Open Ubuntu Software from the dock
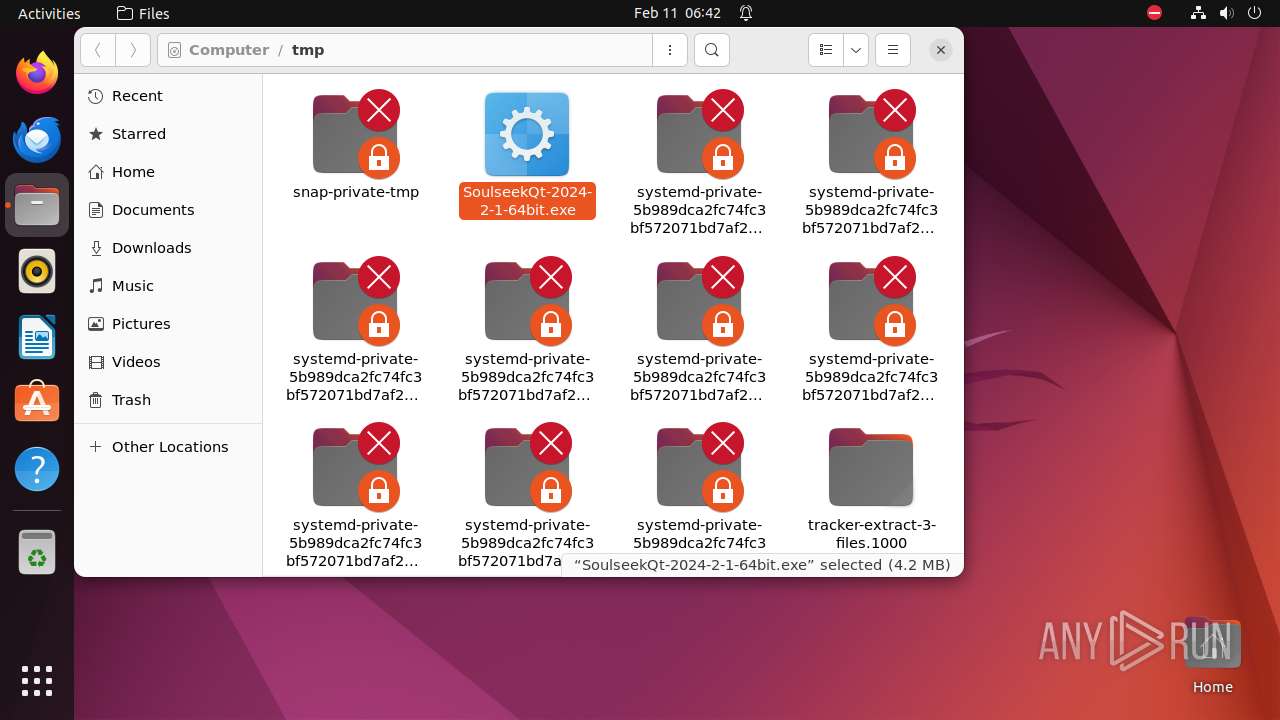1280x720 pixels. 37,403
